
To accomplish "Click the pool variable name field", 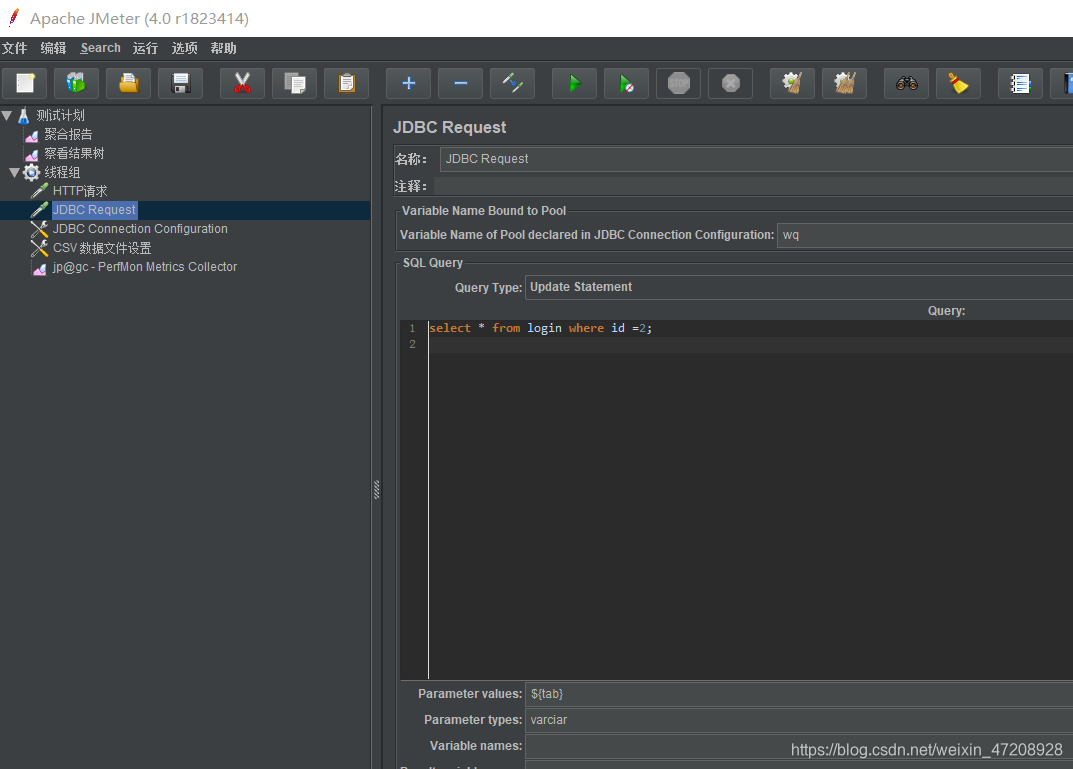I will (x=925, y=235).
